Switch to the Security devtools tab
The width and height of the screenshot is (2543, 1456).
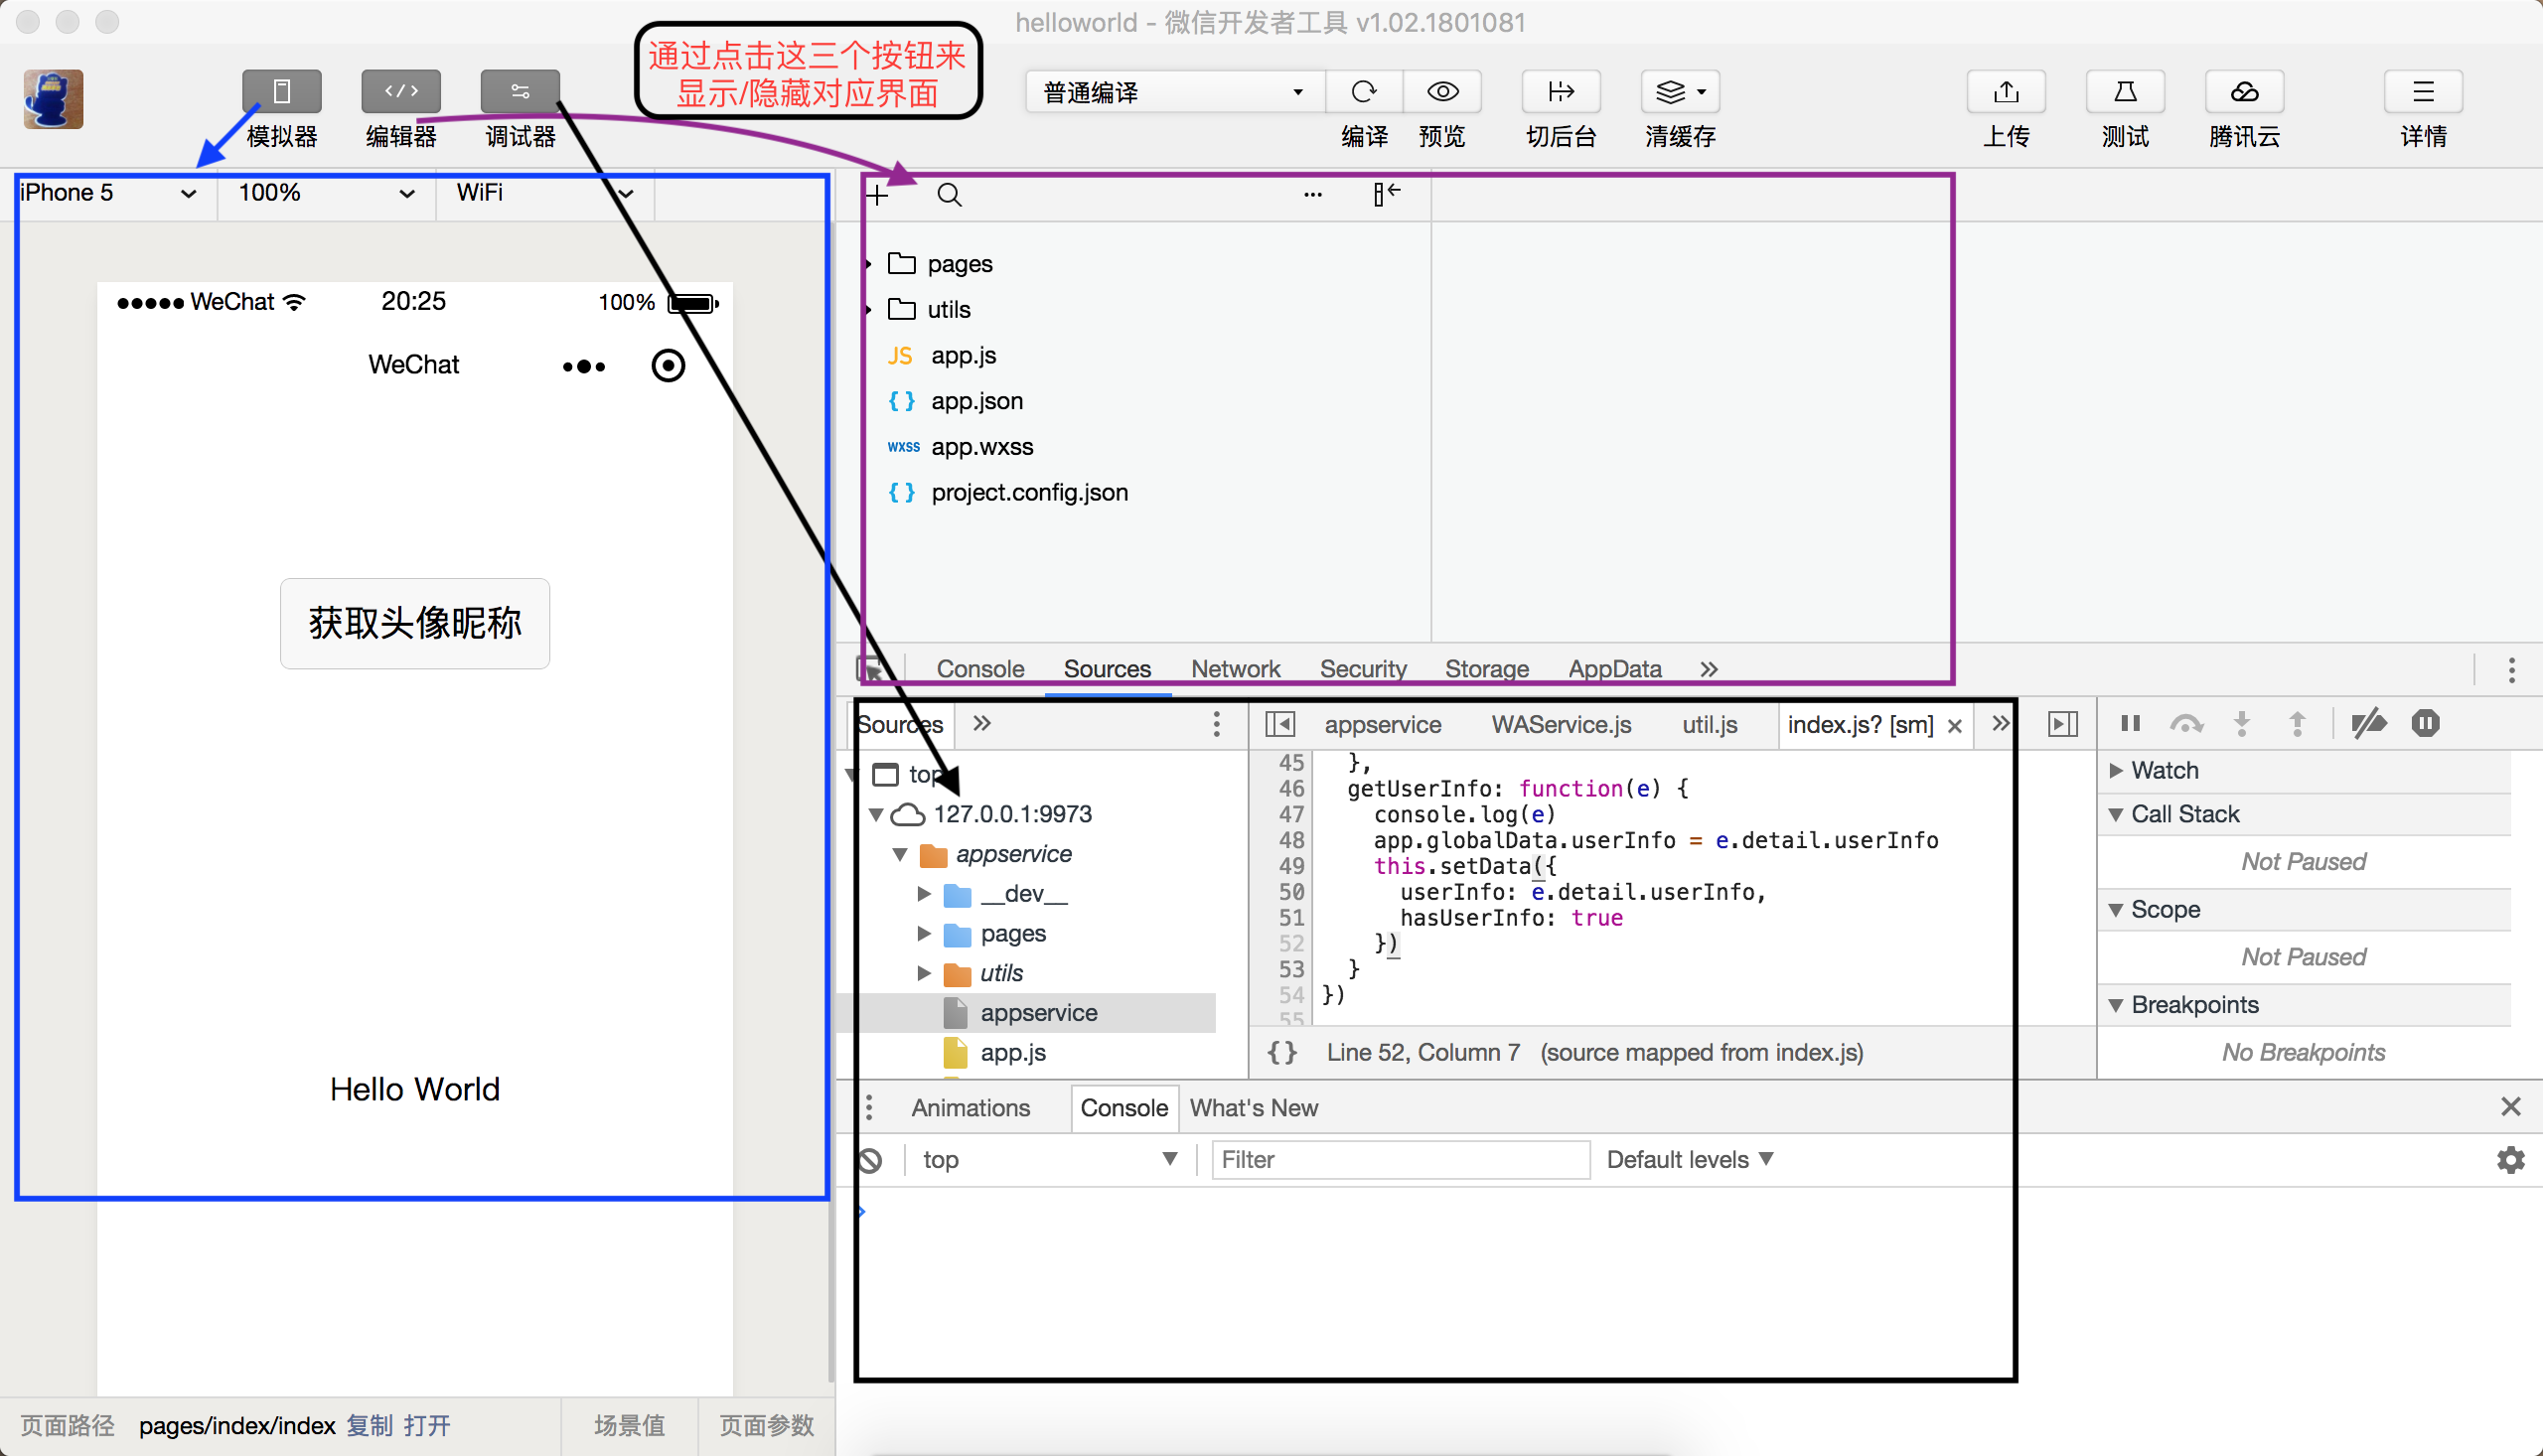pos(1363,669)
